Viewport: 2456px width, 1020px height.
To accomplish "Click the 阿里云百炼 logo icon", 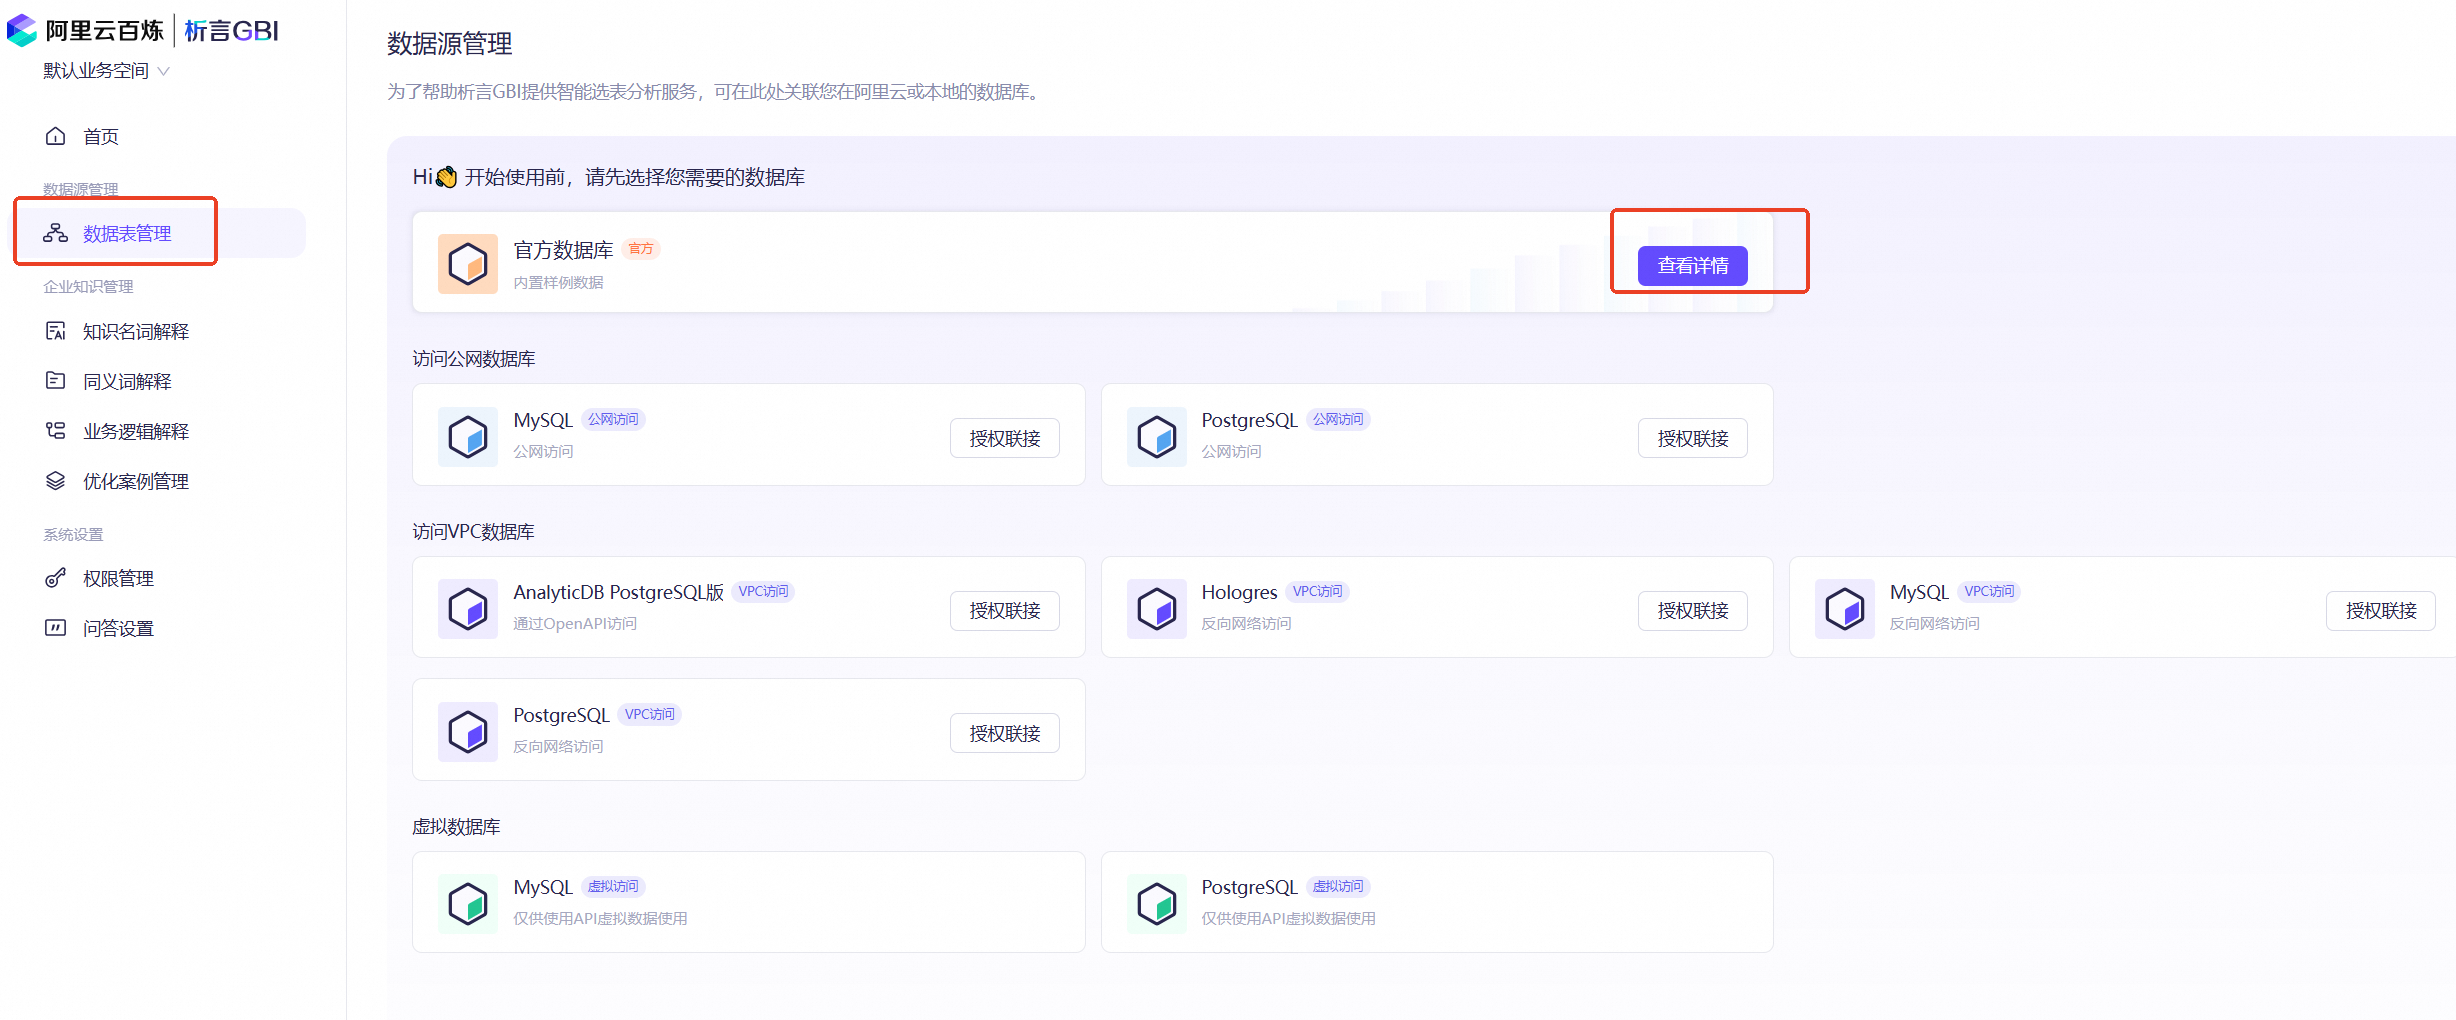I will pyautogui.click(x=22, y=31).
